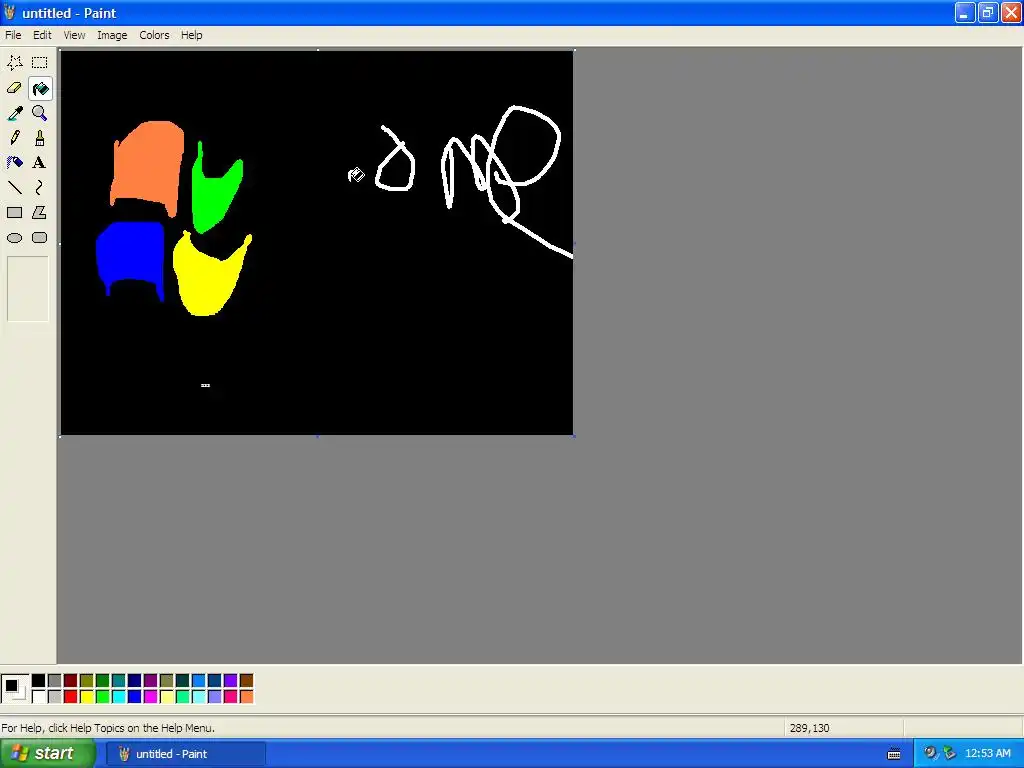Screen dimensions: 1024x768
Task: Pick the Eraser tool
Action: pyautogui.click(x=14, y=88)
